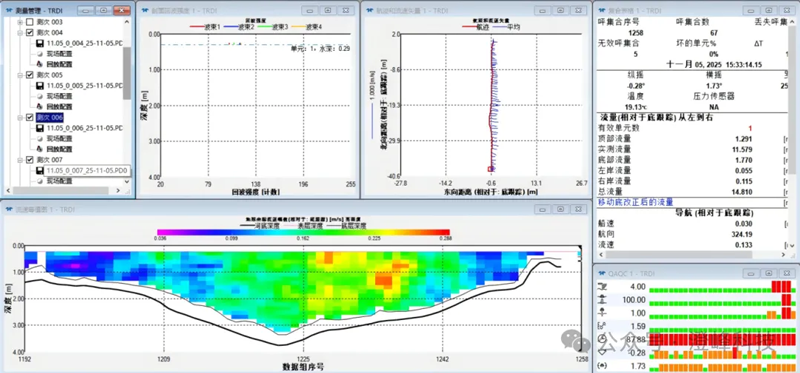Select the highlighted 测次 006 tree item
The image size is (800, 373).
(x=49, y=117)
